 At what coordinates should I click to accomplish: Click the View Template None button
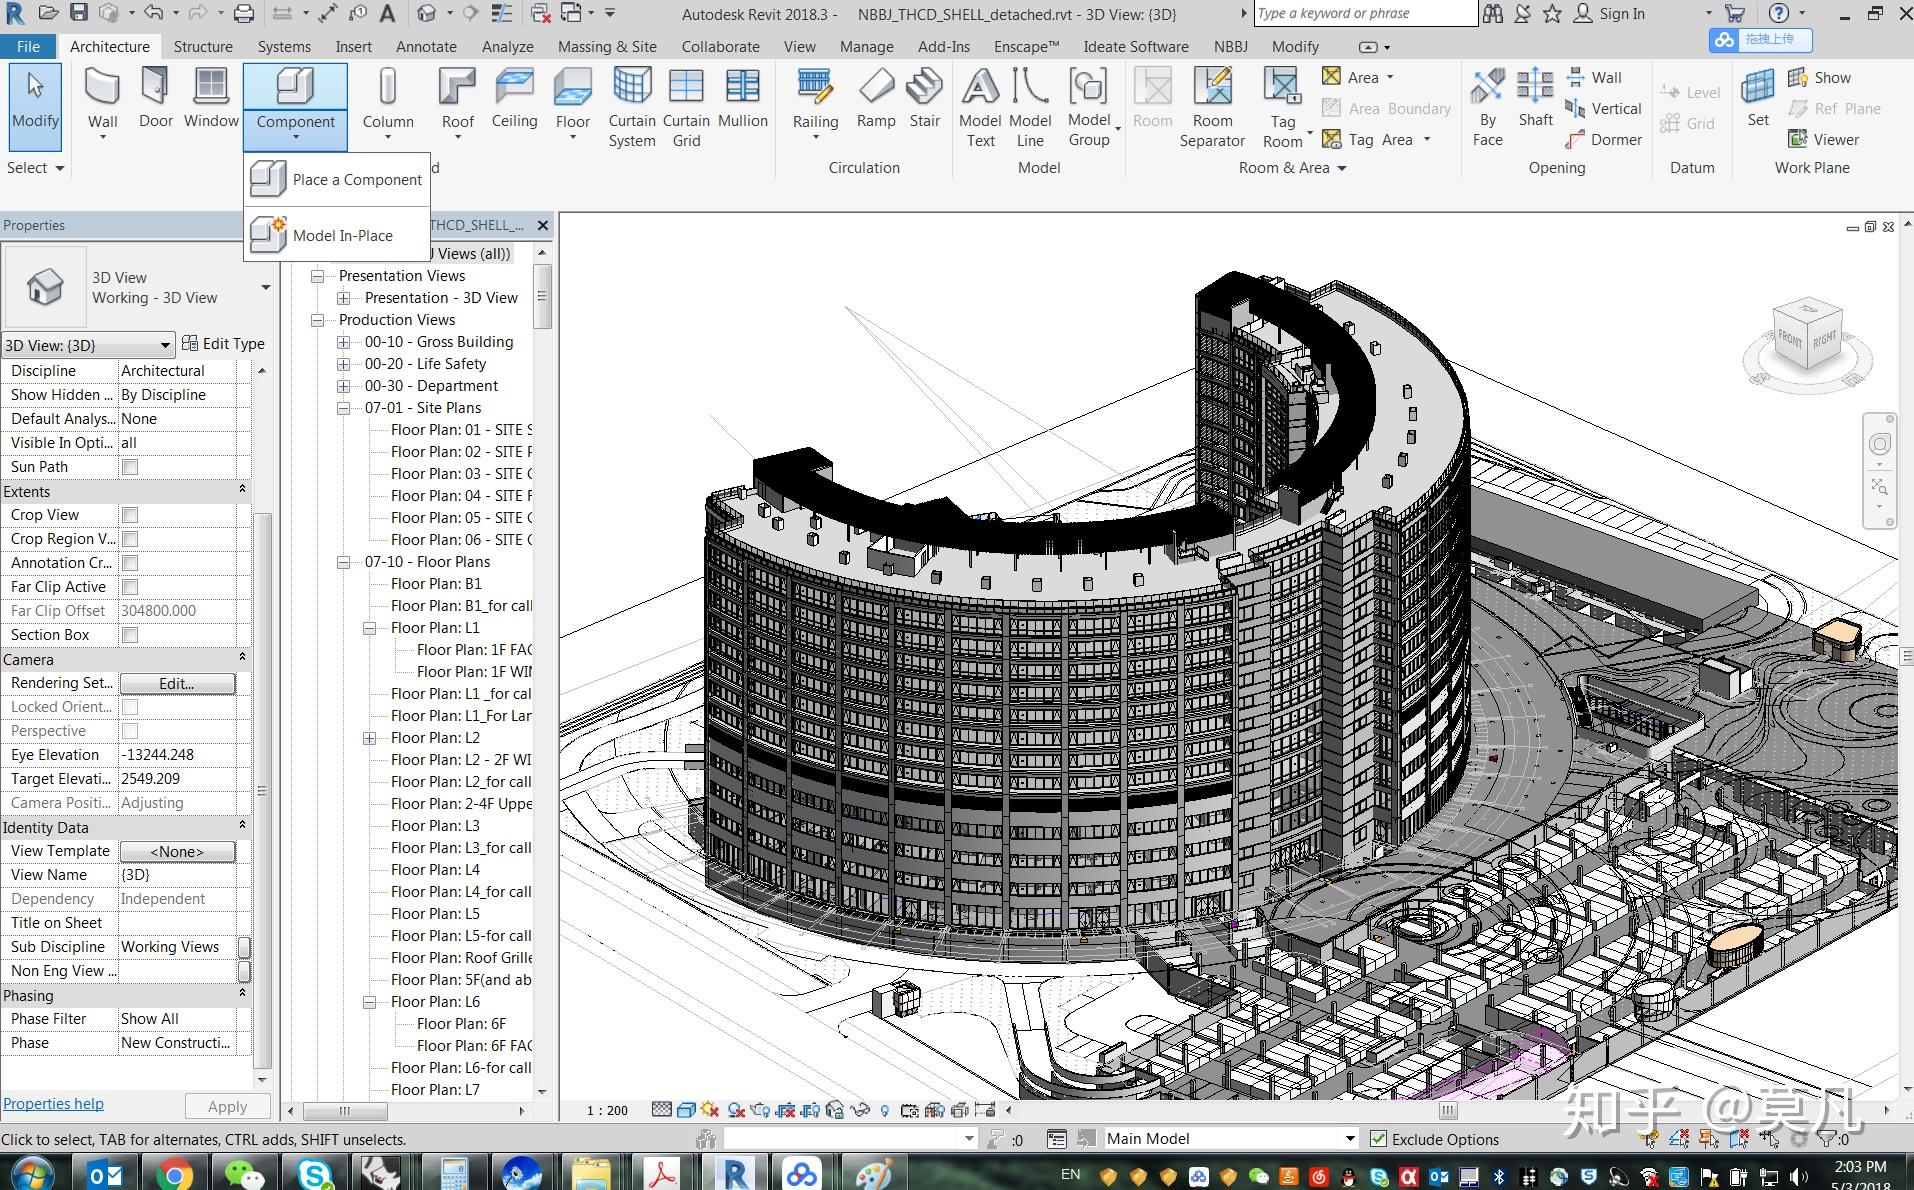tap(177, 852)
